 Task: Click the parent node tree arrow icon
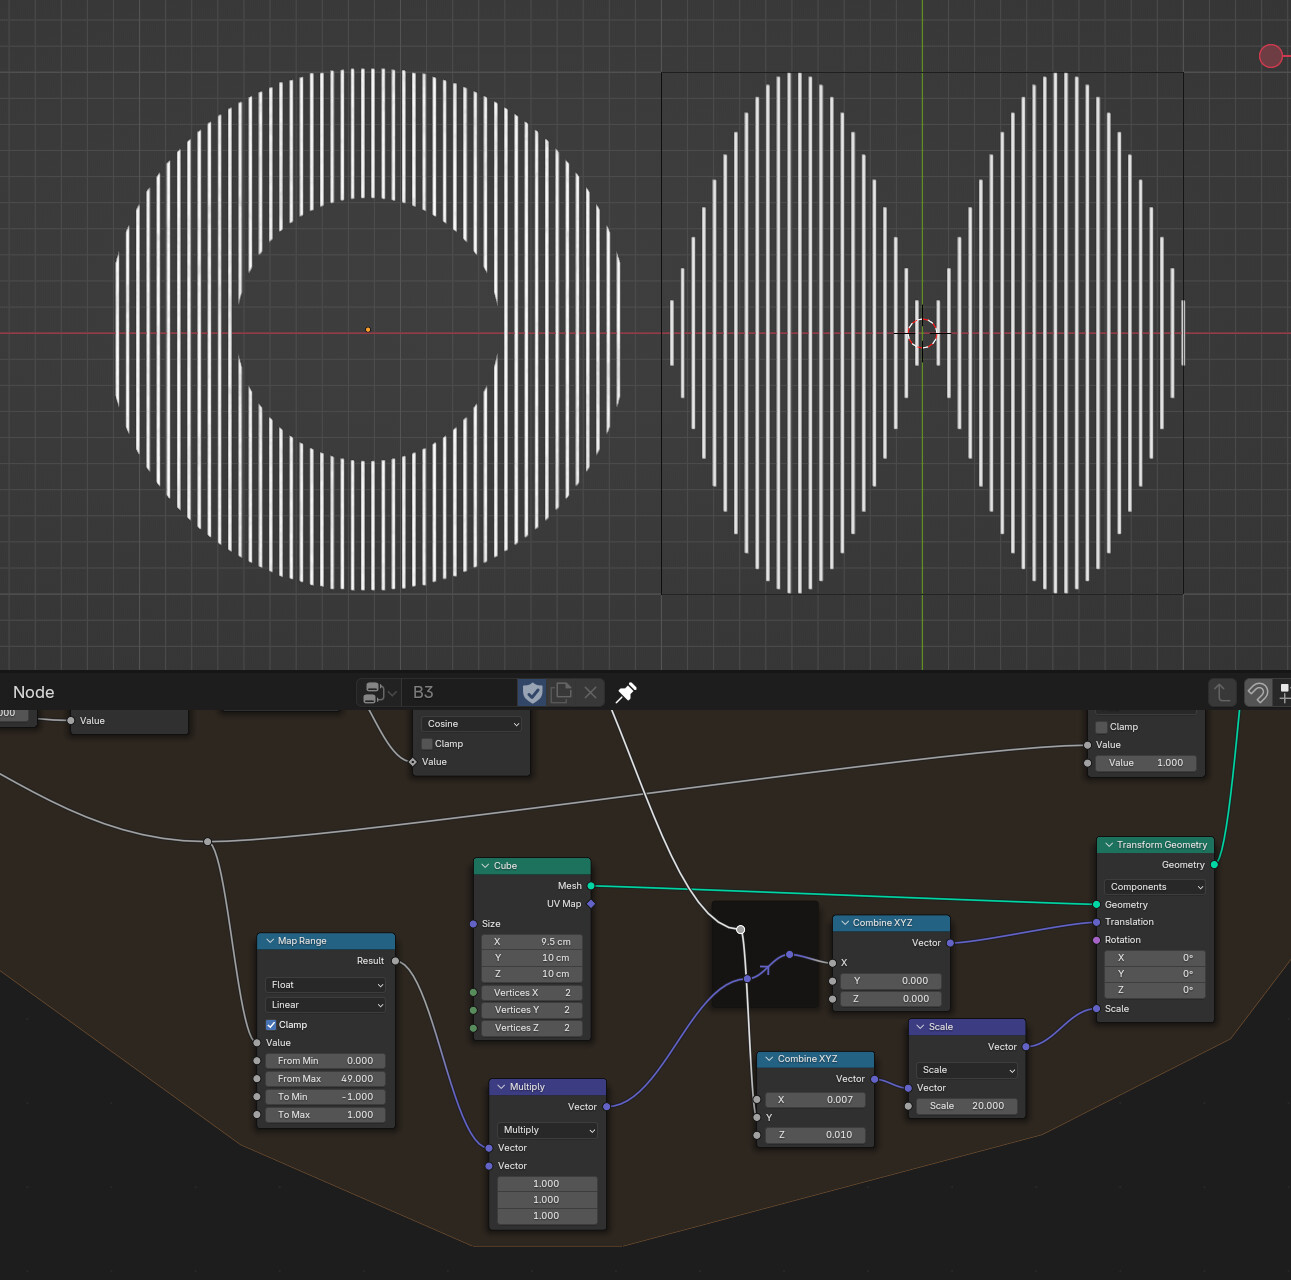[x=1222, y=692]
